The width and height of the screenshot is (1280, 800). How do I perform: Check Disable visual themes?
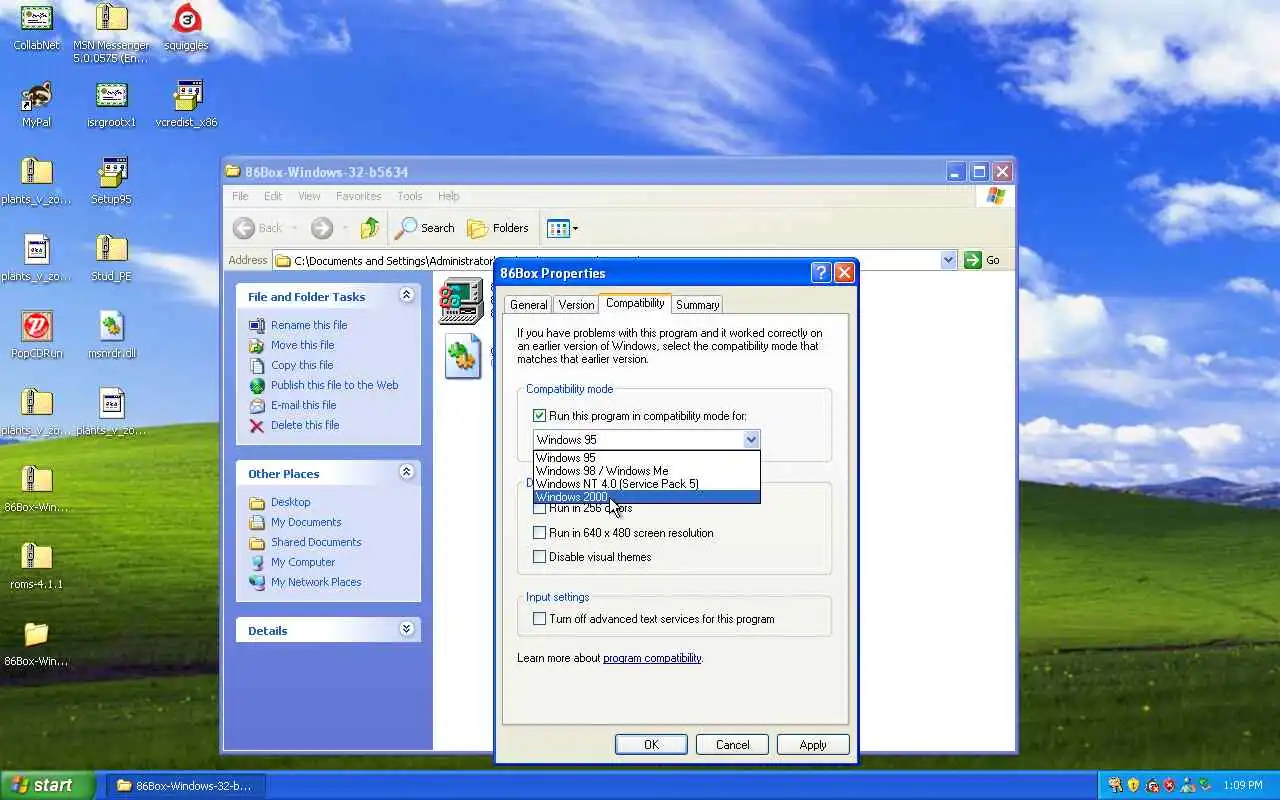(x=540, y=557)
